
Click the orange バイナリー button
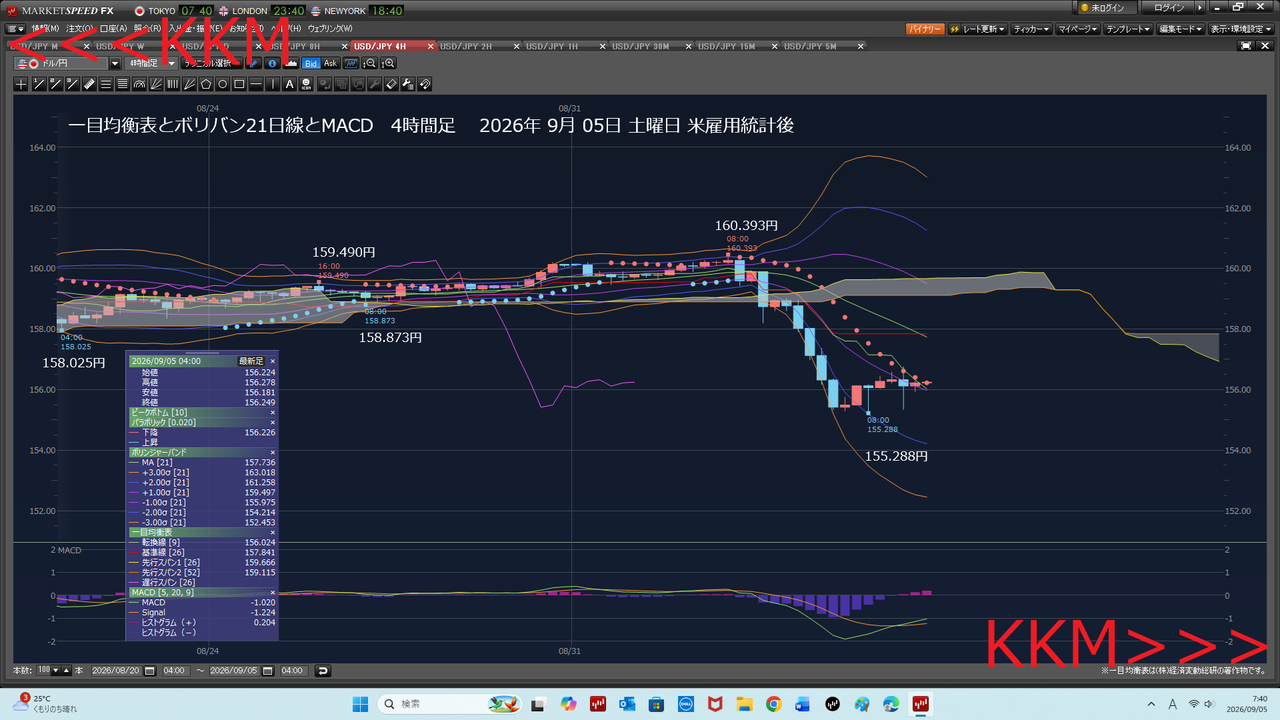(x=925, y=29)
